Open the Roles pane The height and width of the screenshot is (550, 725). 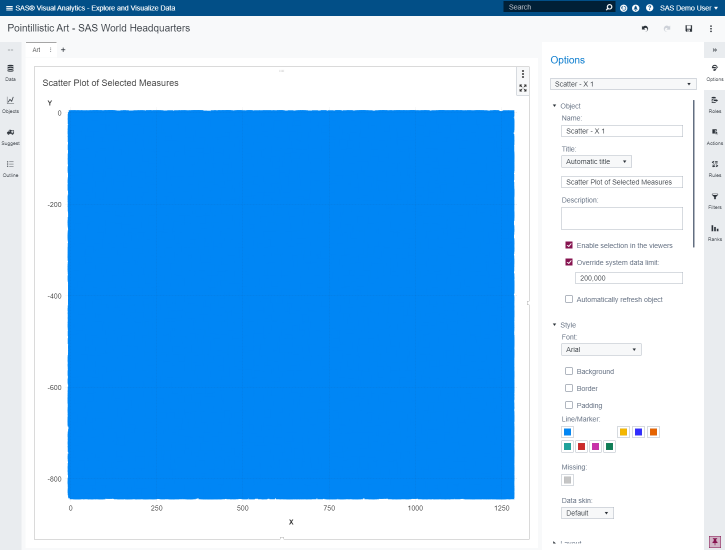click(x=714, y=104)
